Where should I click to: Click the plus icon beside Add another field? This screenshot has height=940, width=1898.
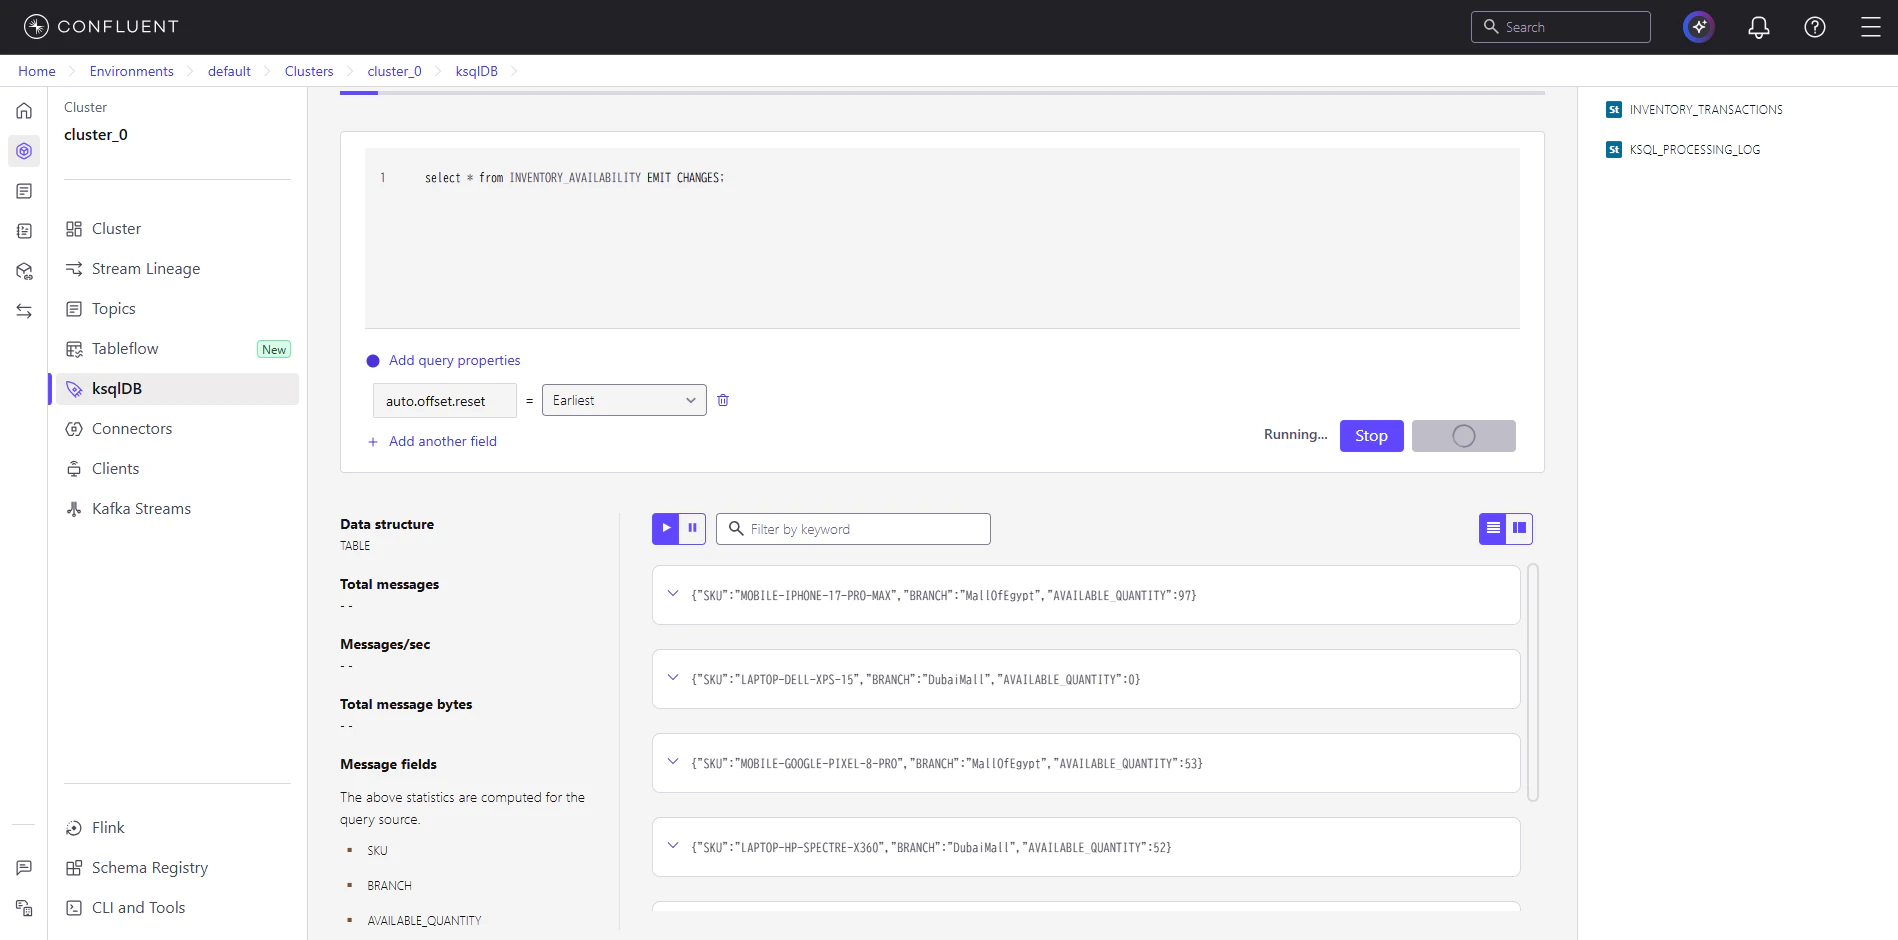pos(373,442)
